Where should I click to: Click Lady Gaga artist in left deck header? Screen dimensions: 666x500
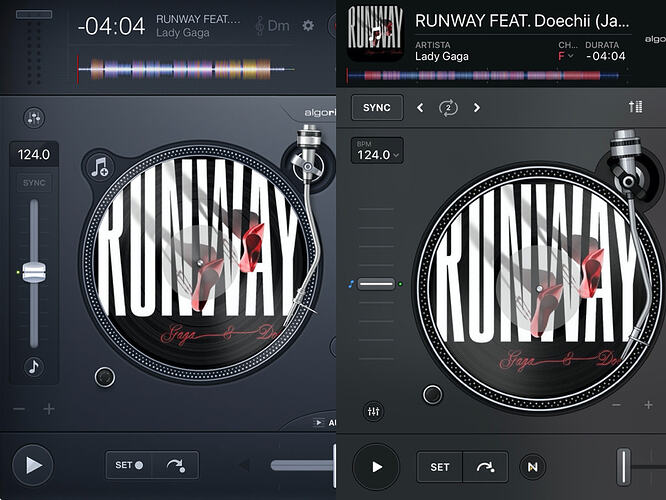pyautogui.click(x=183, y=33)
